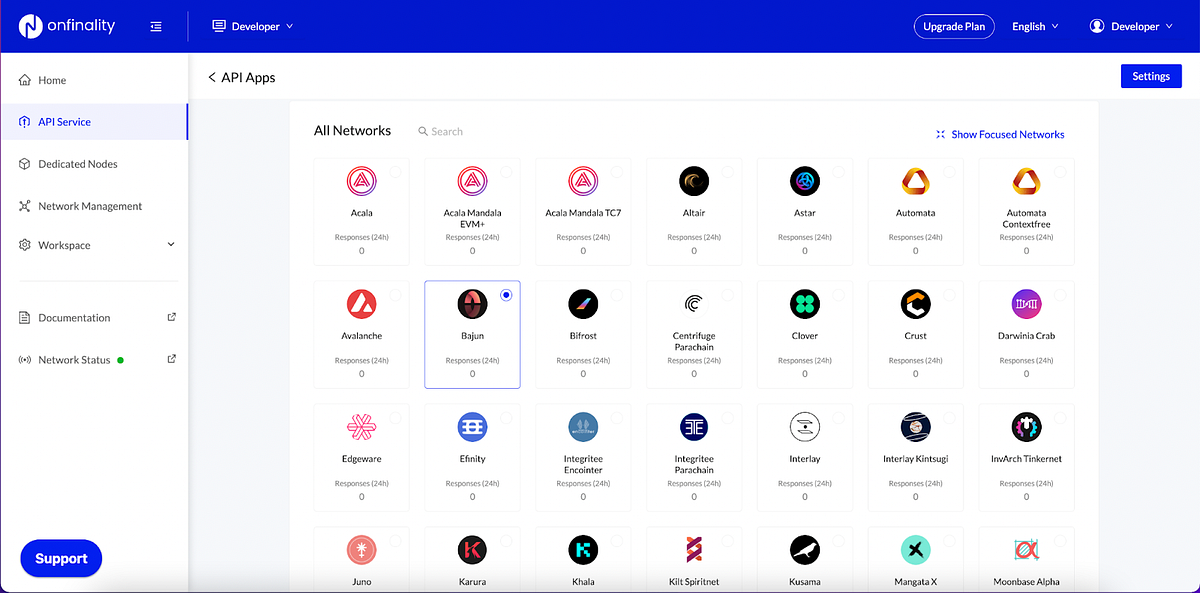Screen dimensions: 1200x593
Task: Click the Clover green logo
Action: point(805,304)
